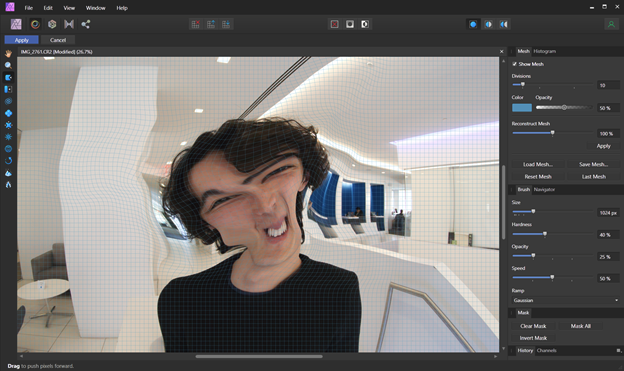Viewport: 624px width, 371px height.
Task: Open the Affinity Photo app icon menu
Action: tap(10, 7)
